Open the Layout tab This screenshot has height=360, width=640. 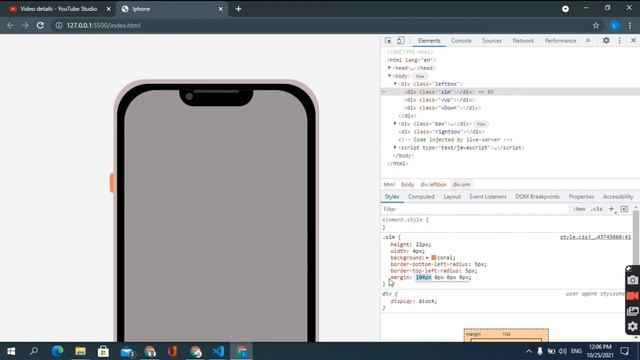click(452, 197)
